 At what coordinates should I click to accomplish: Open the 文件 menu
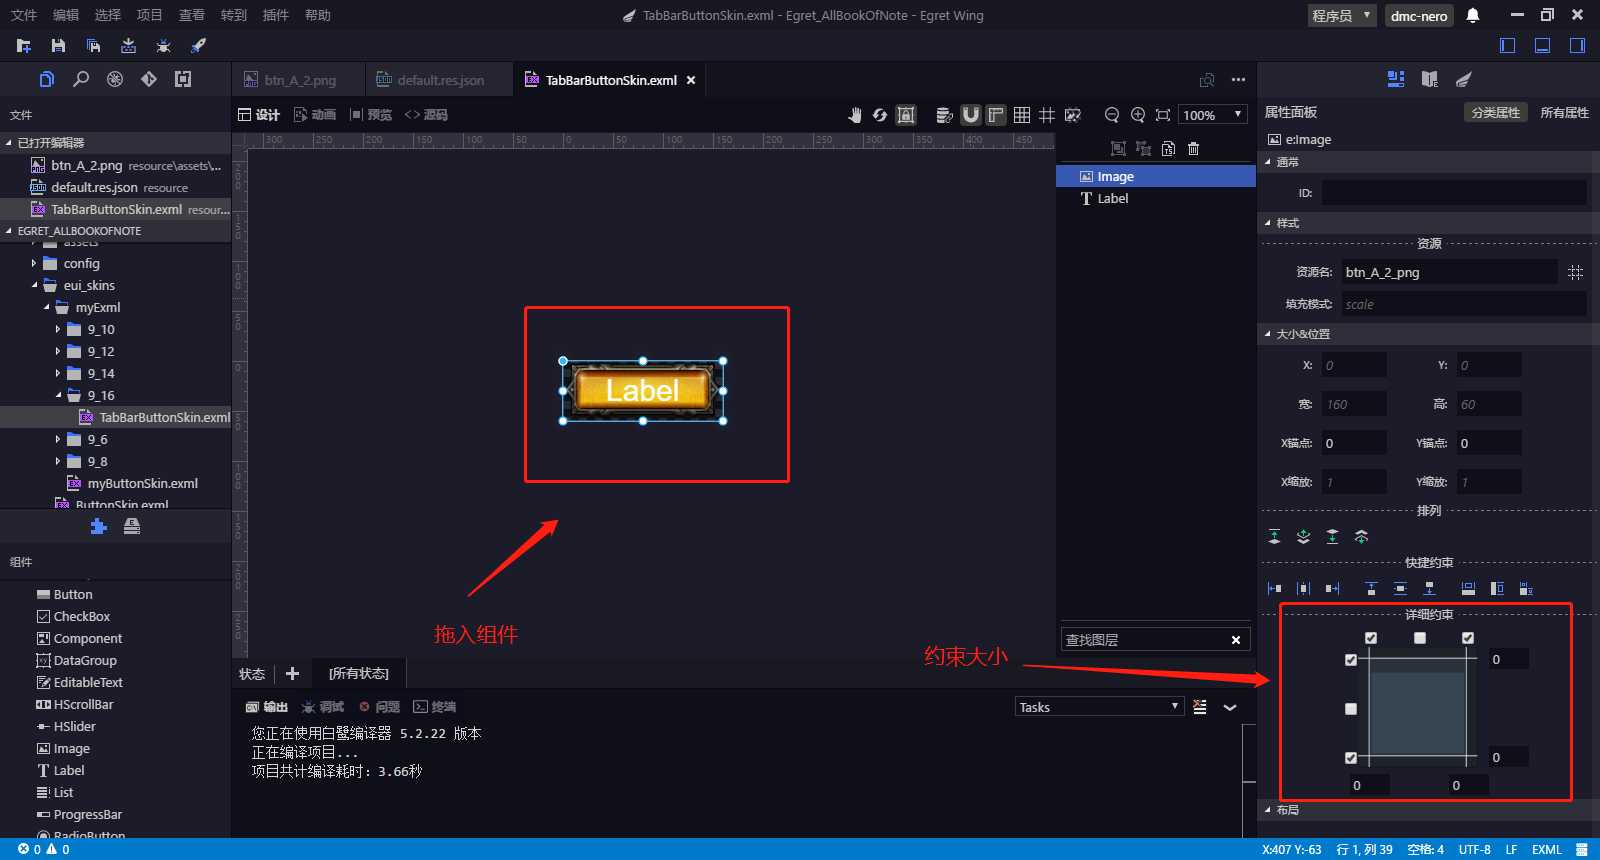(24, 15)
